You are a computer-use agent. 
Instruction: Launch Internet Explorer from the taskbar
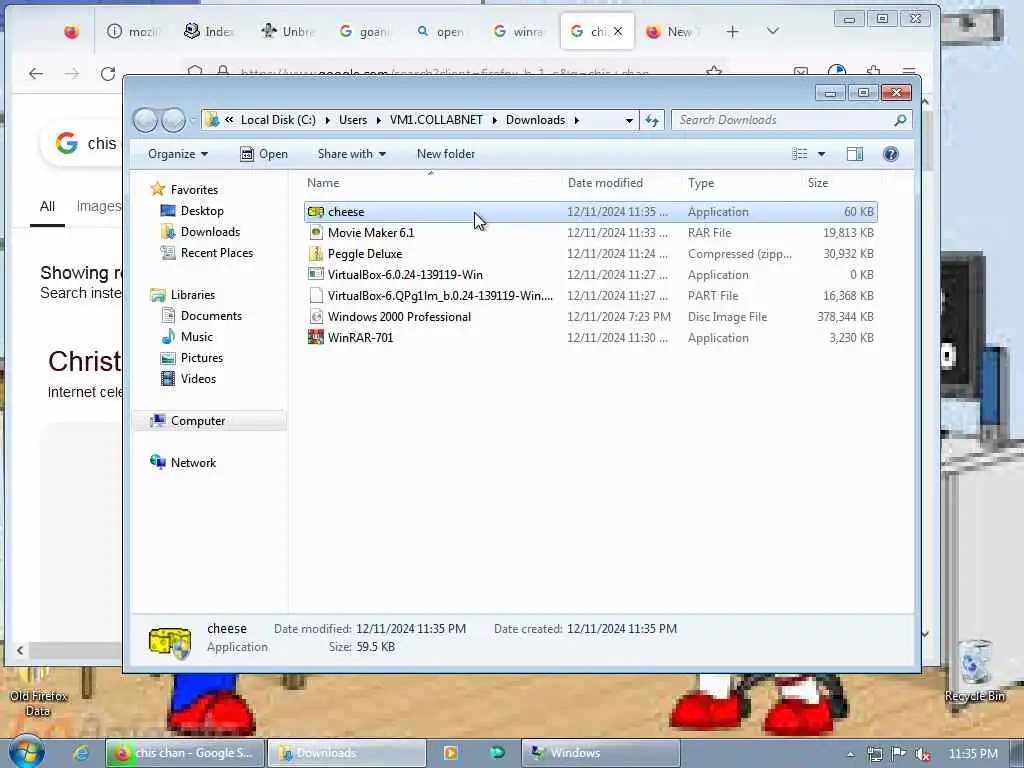click(81, 753)
